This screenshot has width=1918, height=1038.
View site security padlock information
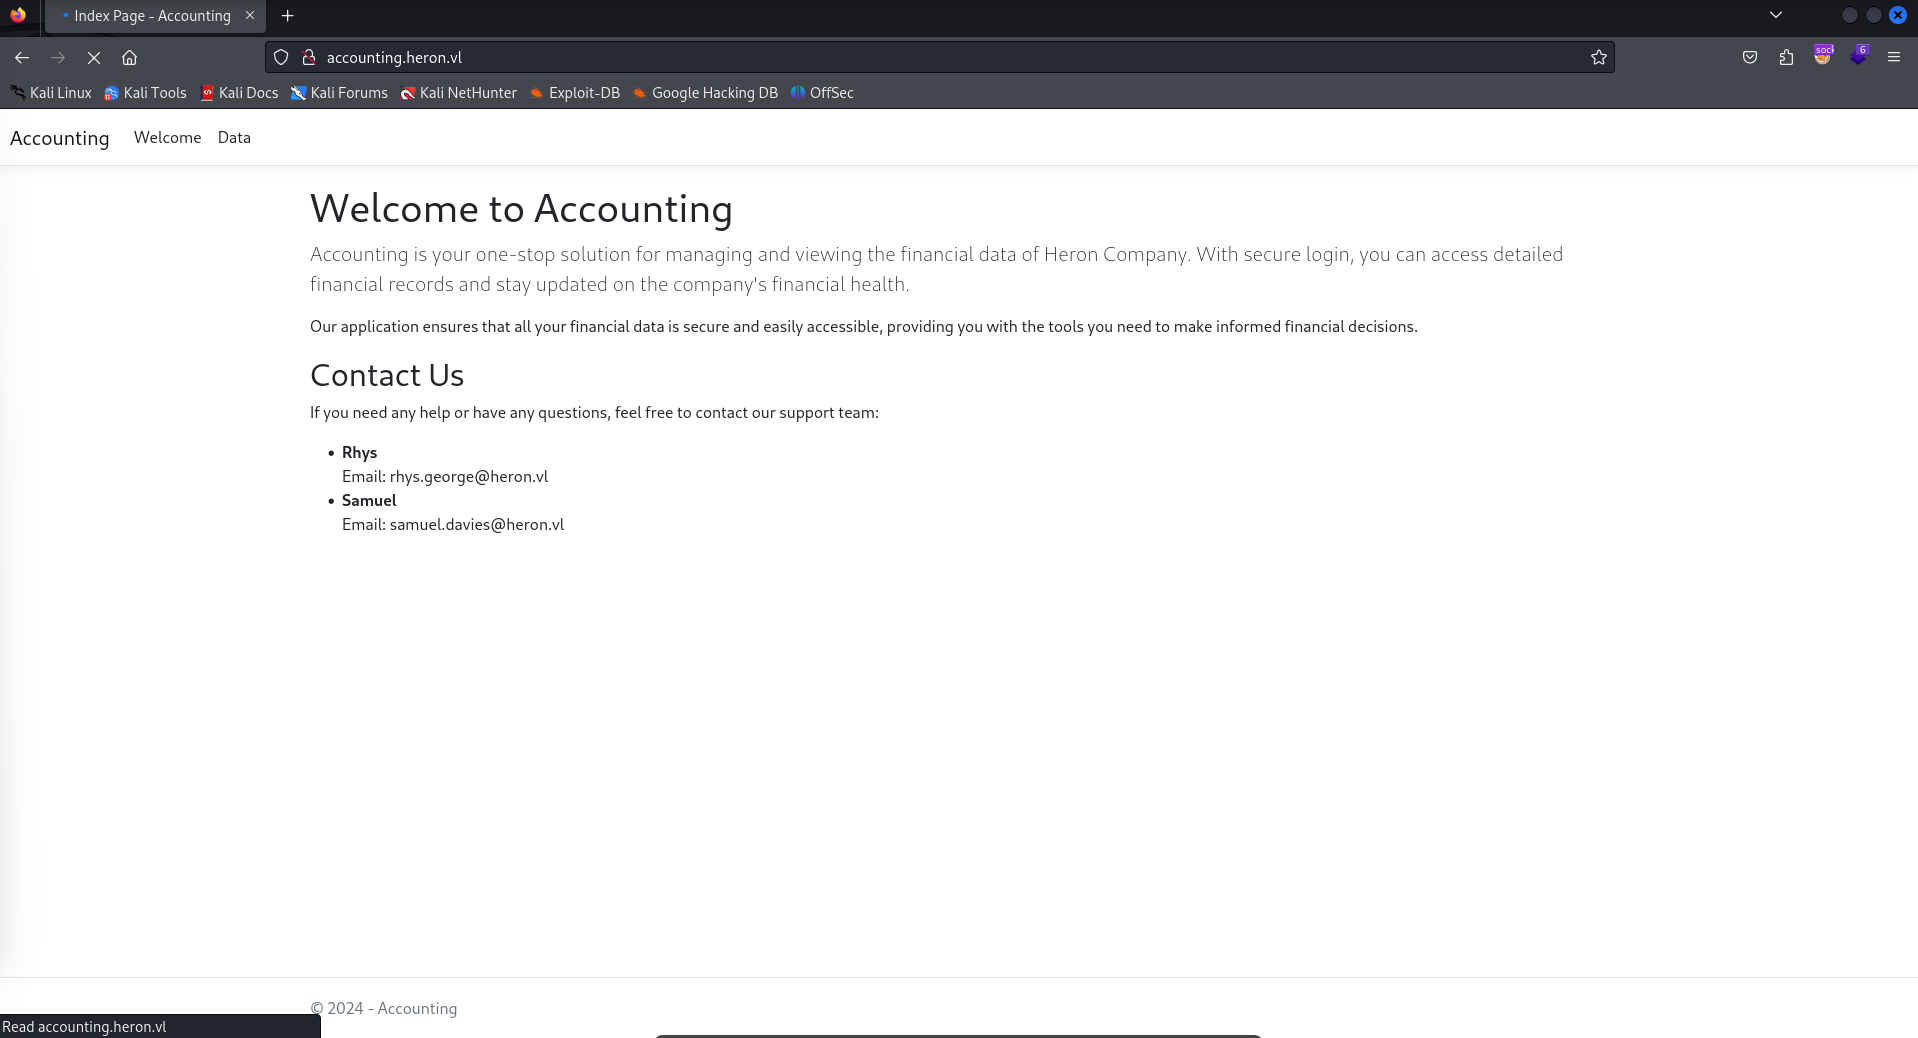click(309, 58)
